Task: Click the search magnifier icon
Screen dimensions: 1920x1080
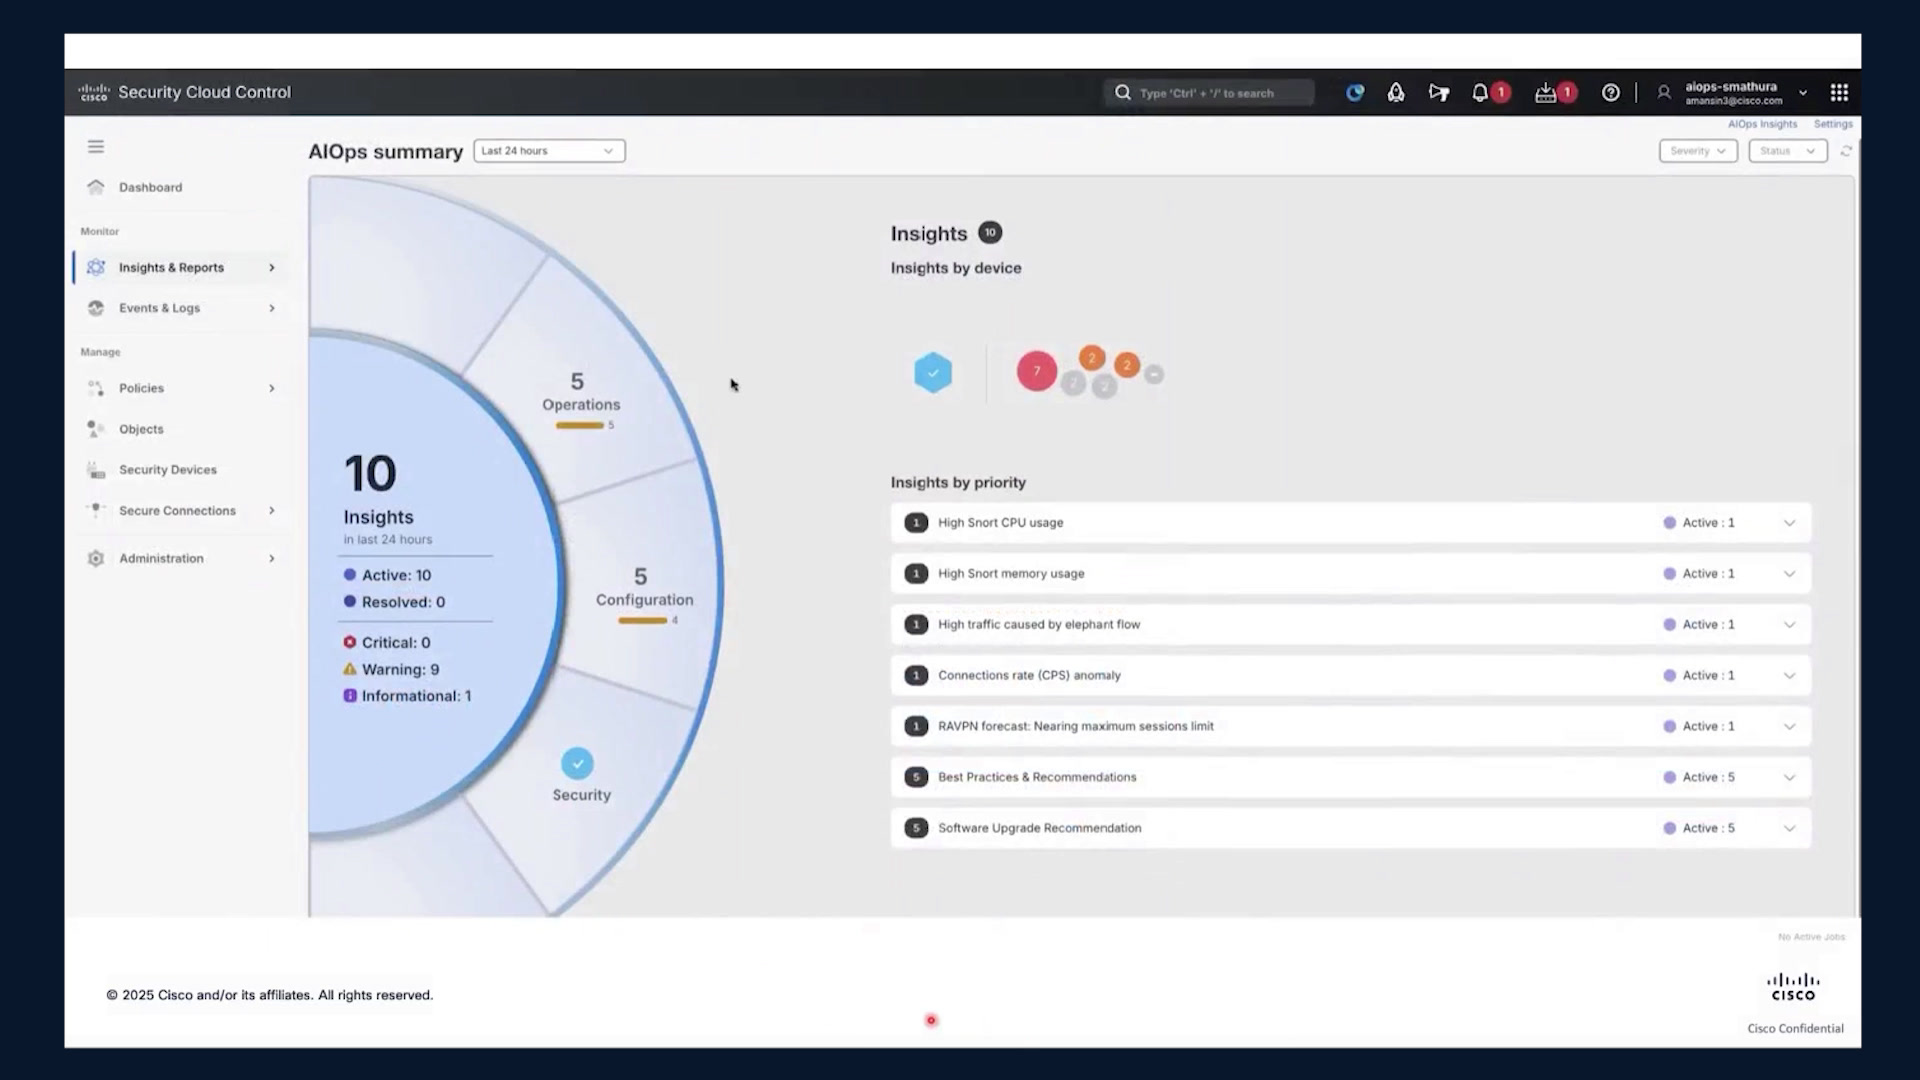Action: coord(1123,92)
